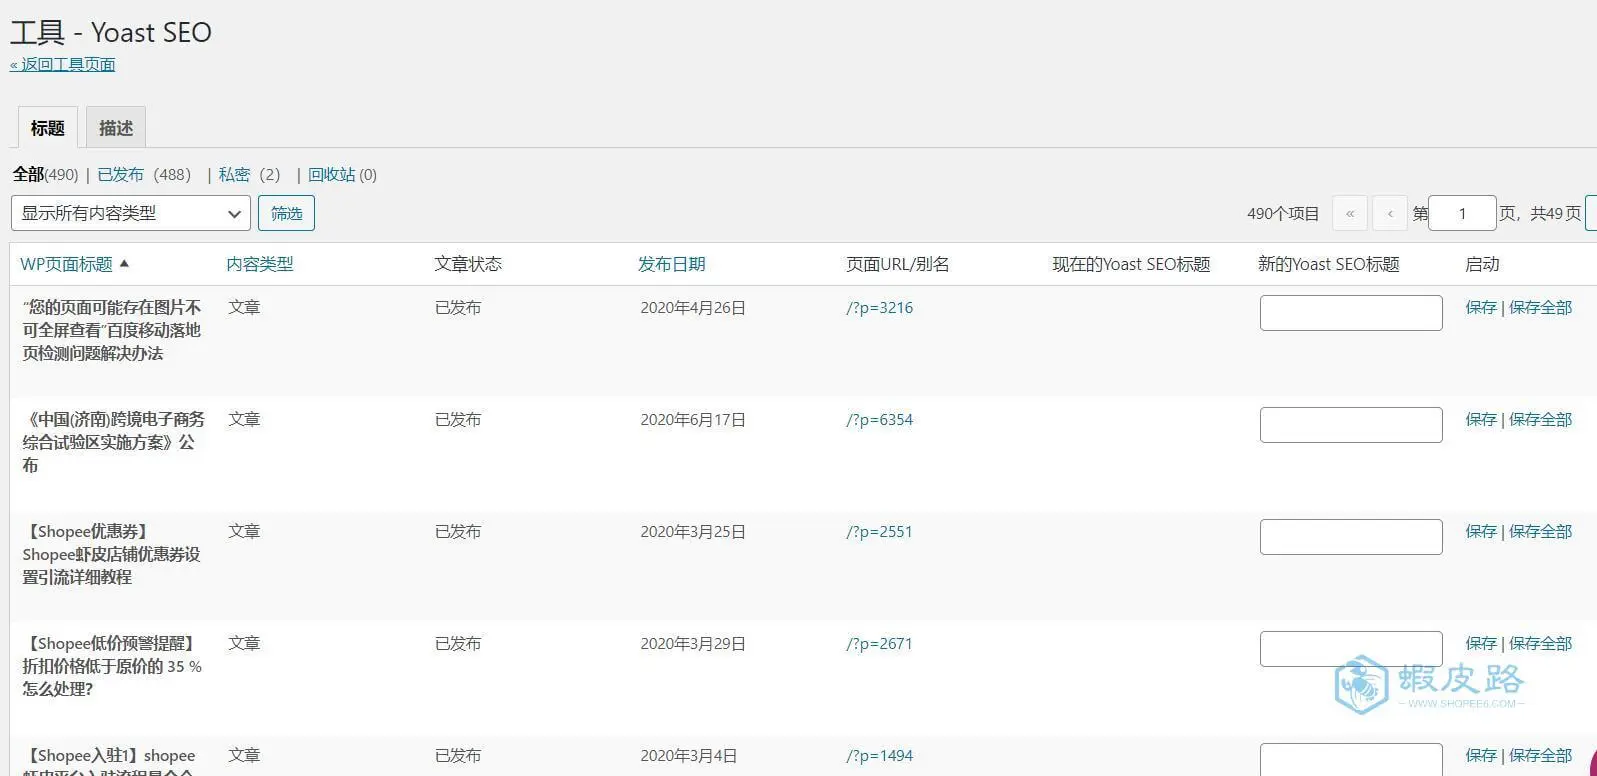Open page URL /?p=2551
This screenshot has height=776, width=1597.
(x=879, y=532)
